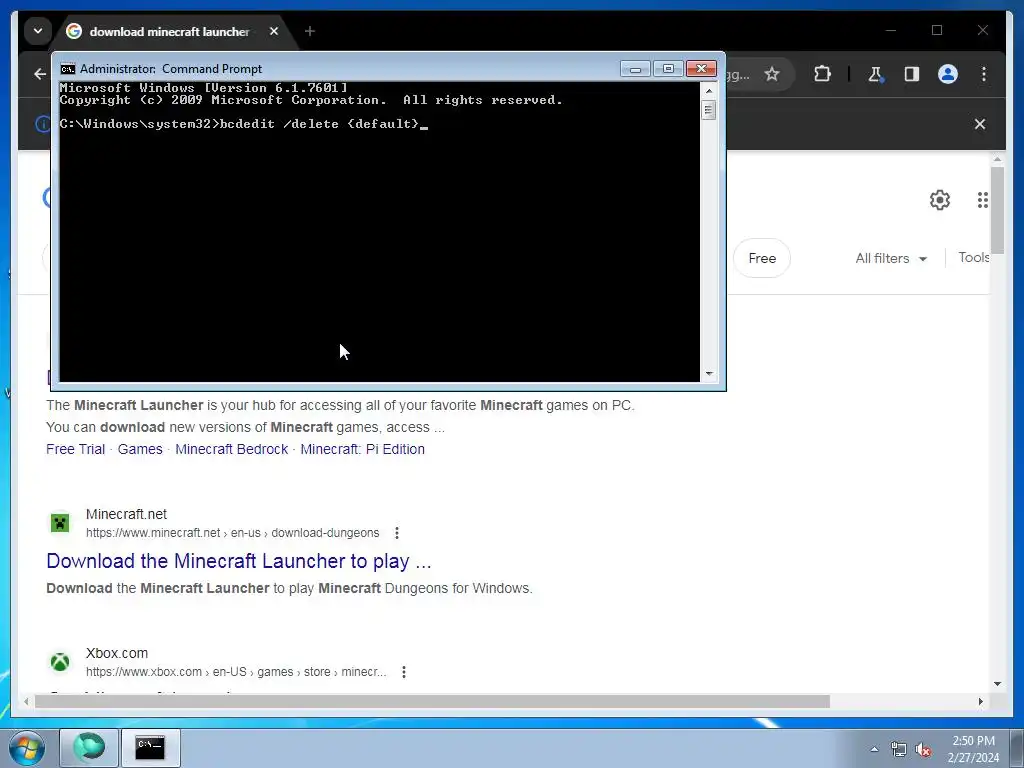Close the Administrator Command Prompt window
The width and height of the screenshot is (1024, 768).
(x=701, y=69)
